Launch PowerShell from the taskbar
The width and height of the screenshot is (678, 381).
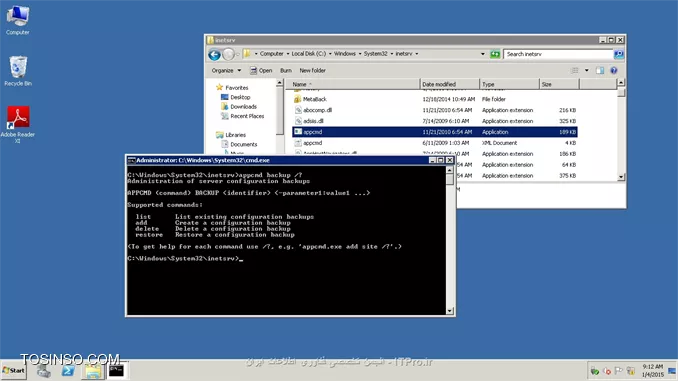click(x=68, y=371)
